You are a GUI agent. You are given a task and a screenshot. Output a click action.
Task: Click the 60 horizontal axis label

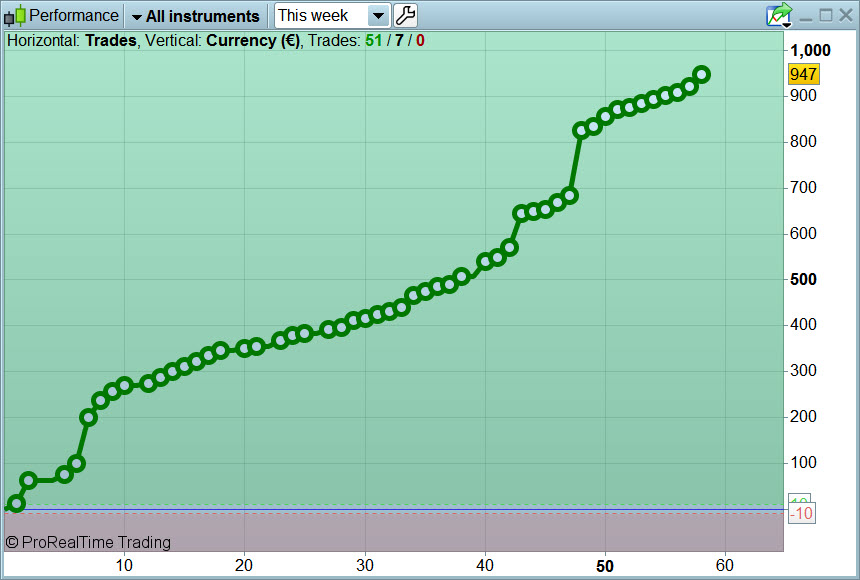[x=725, y=565]
